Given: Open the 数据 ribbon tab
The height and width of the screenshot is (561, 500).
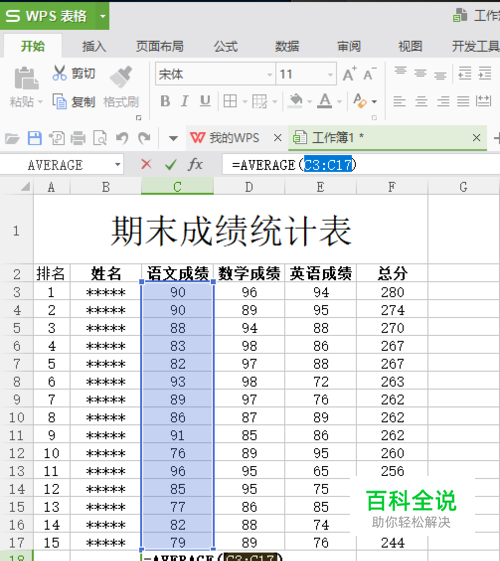Looking at the screenshot, I should pos(287,47).
